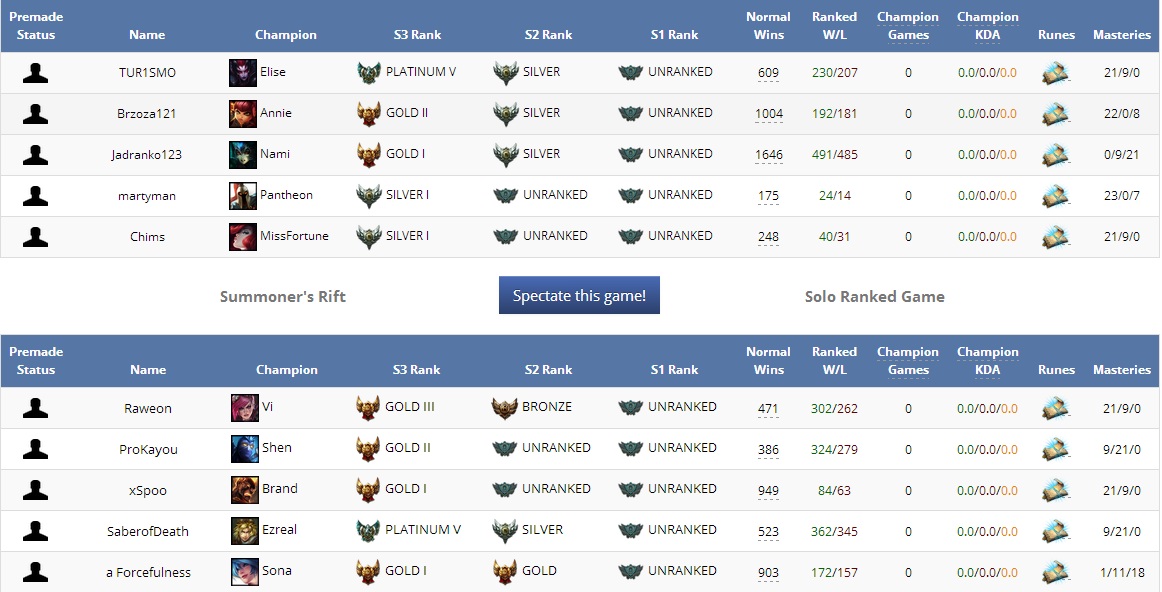The image size is (1162, 592).
Task: Click the Normal Wins header in top table
Action: pos(768,26)
